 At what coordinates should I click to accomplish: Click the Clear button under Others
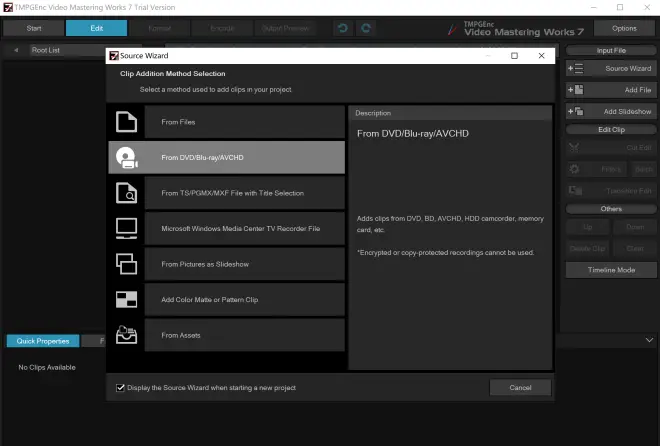click(x=635, y=249)
